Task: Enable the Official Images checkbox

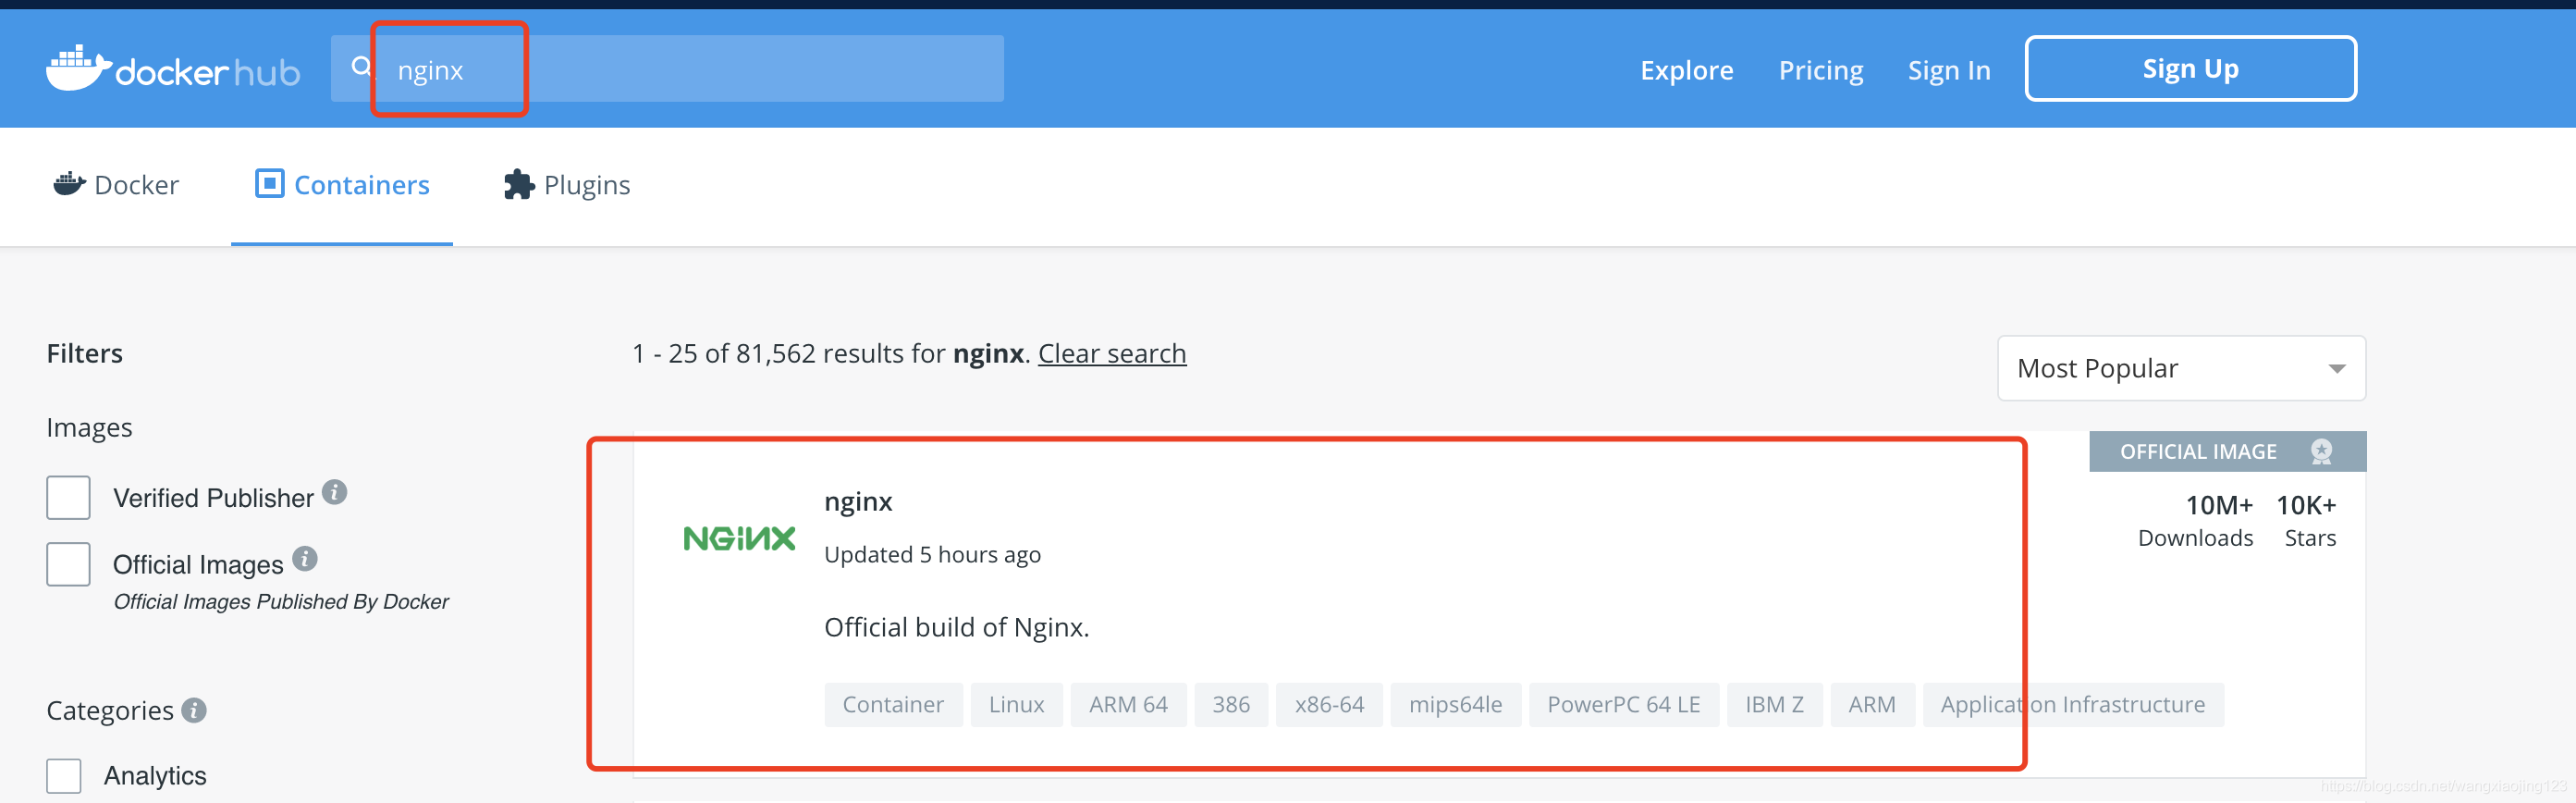Action: pyautogui.click(x=68, y=564)
